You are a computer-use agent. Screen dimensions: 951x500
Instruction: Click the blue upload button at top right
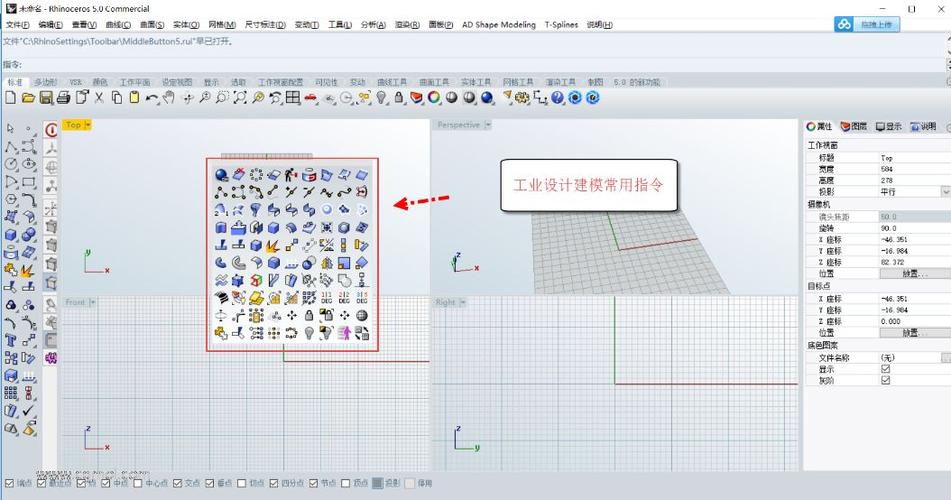(x=867, y=24)
